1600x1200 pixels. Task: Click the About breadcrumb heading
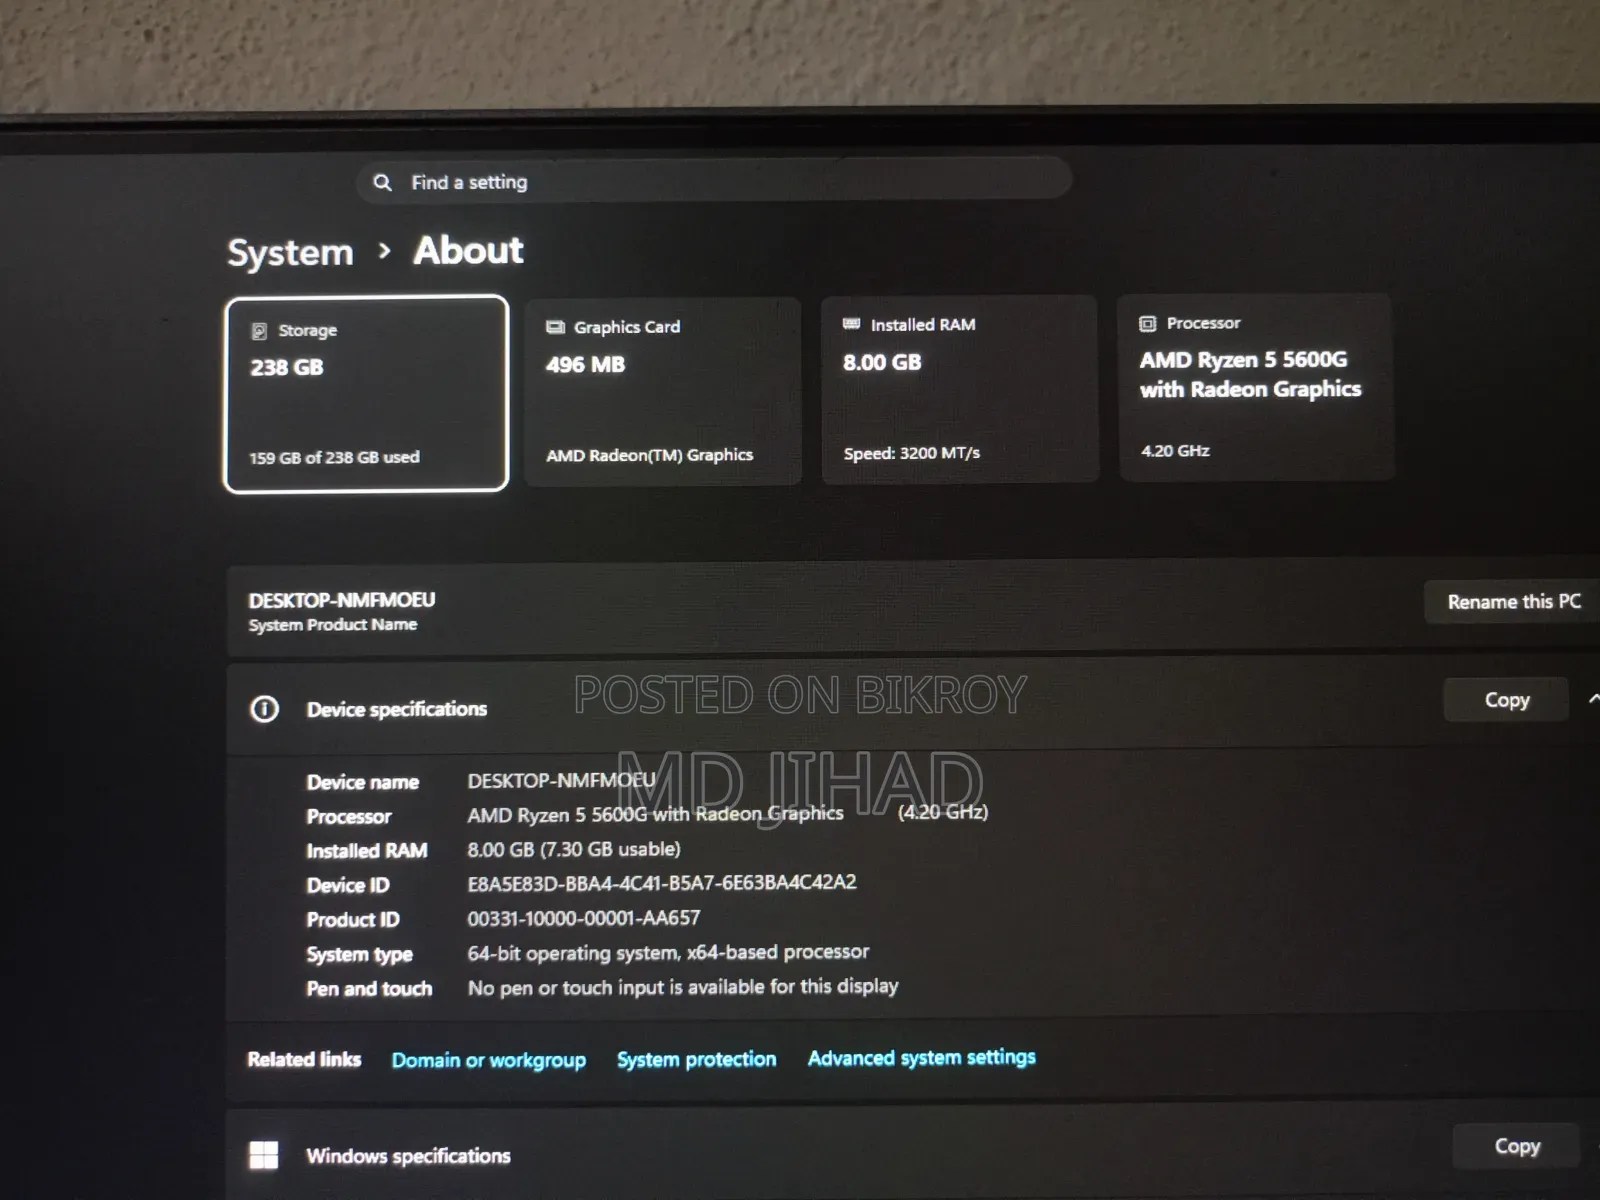[468, 250]
